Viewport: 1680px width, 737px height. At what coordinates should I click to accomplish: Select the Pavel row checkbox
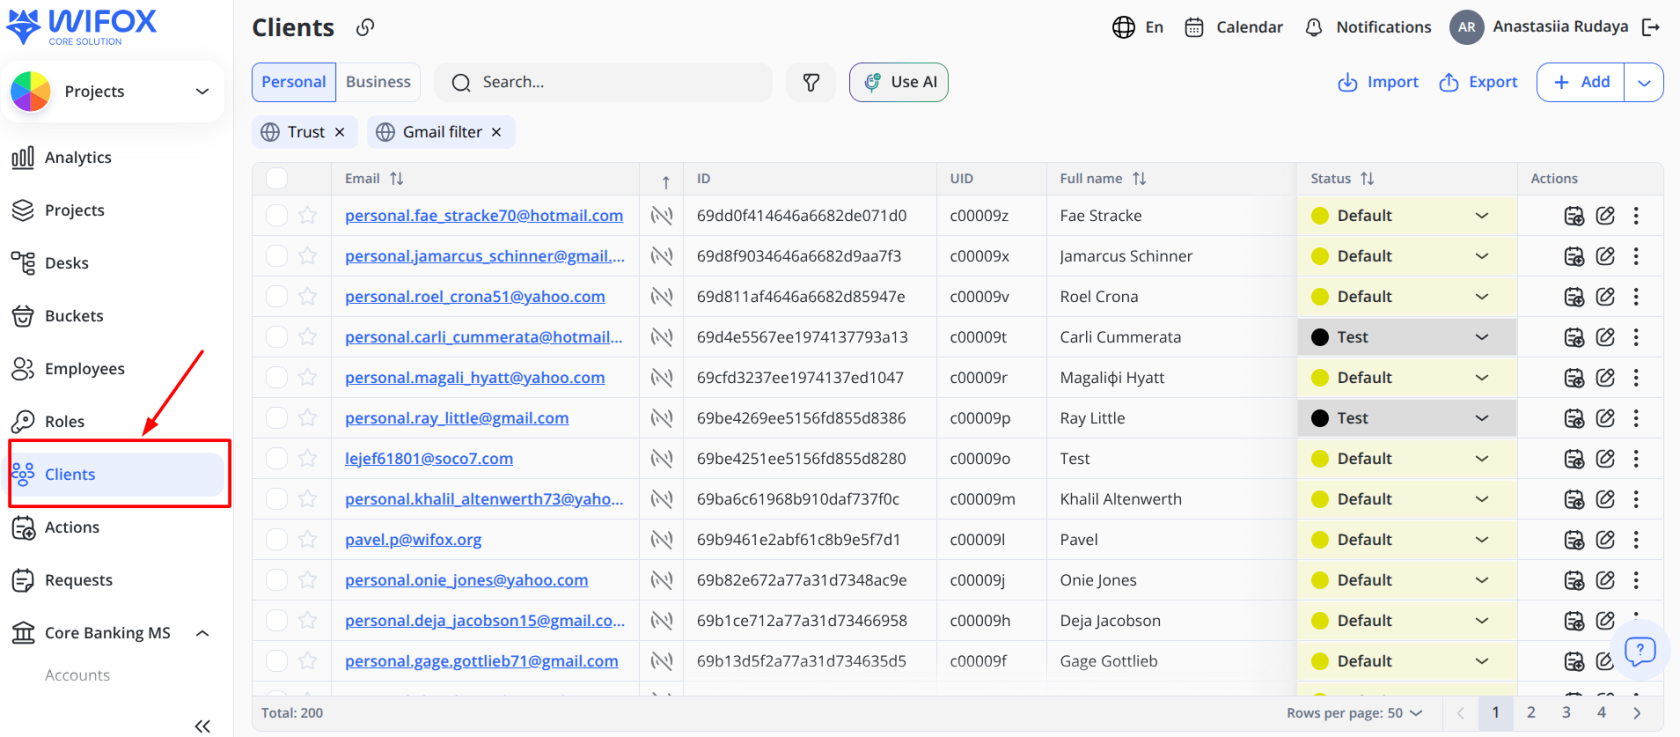click(277, 539)
